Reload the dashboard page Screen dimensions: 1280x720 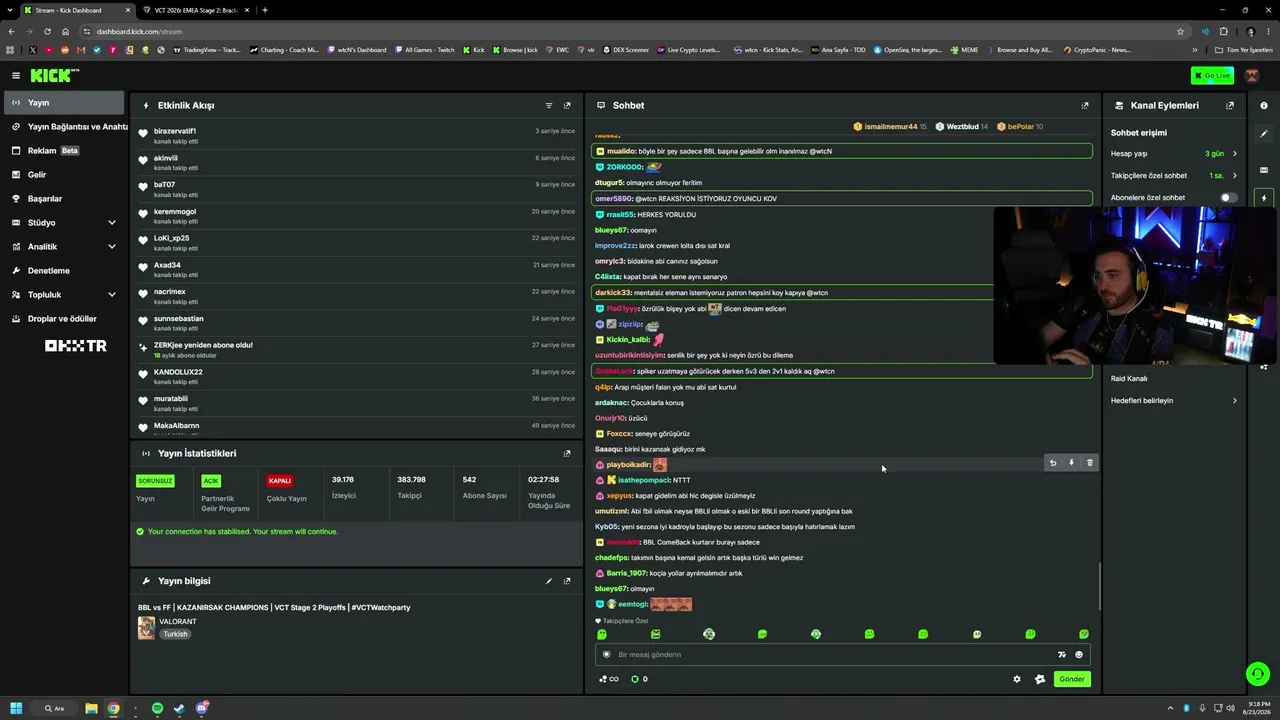click(47, 31)
